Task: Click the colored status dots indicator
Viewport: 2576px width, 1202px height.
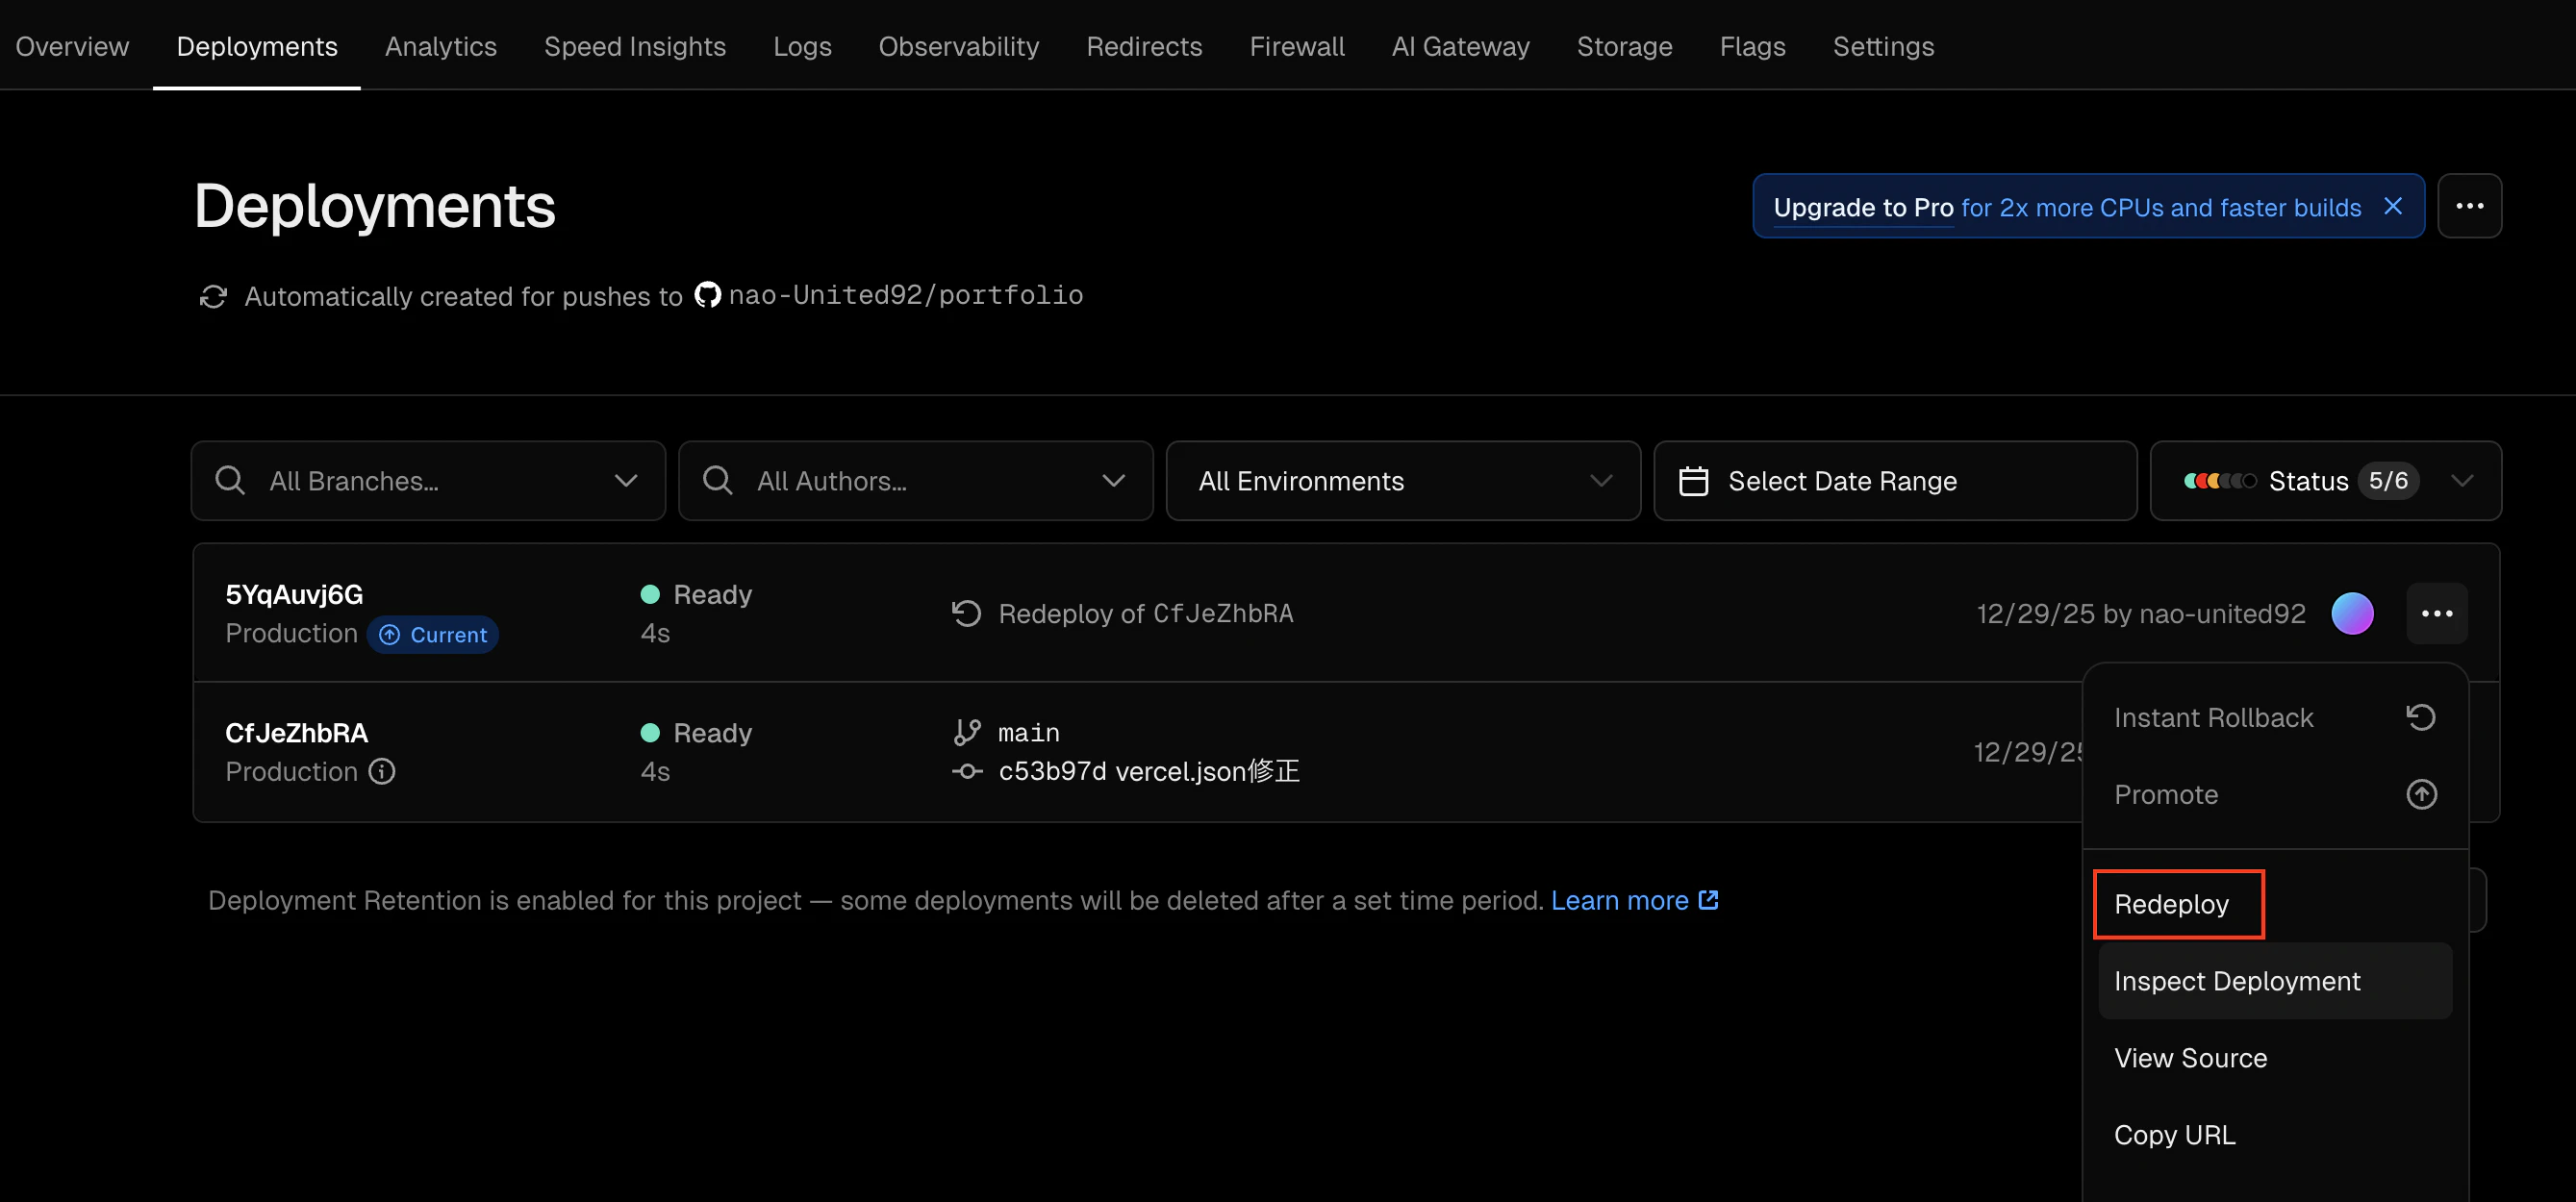Action: 2219,481
